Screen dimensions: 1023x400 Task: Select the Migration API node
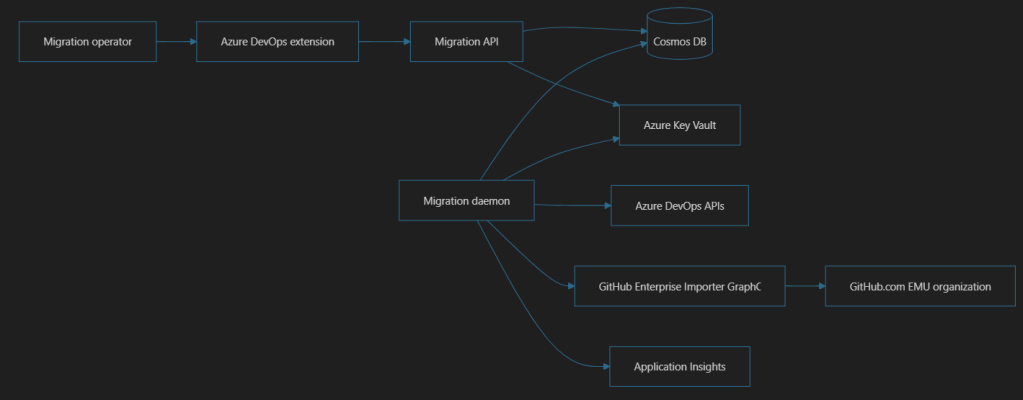[x=466, y=42]
